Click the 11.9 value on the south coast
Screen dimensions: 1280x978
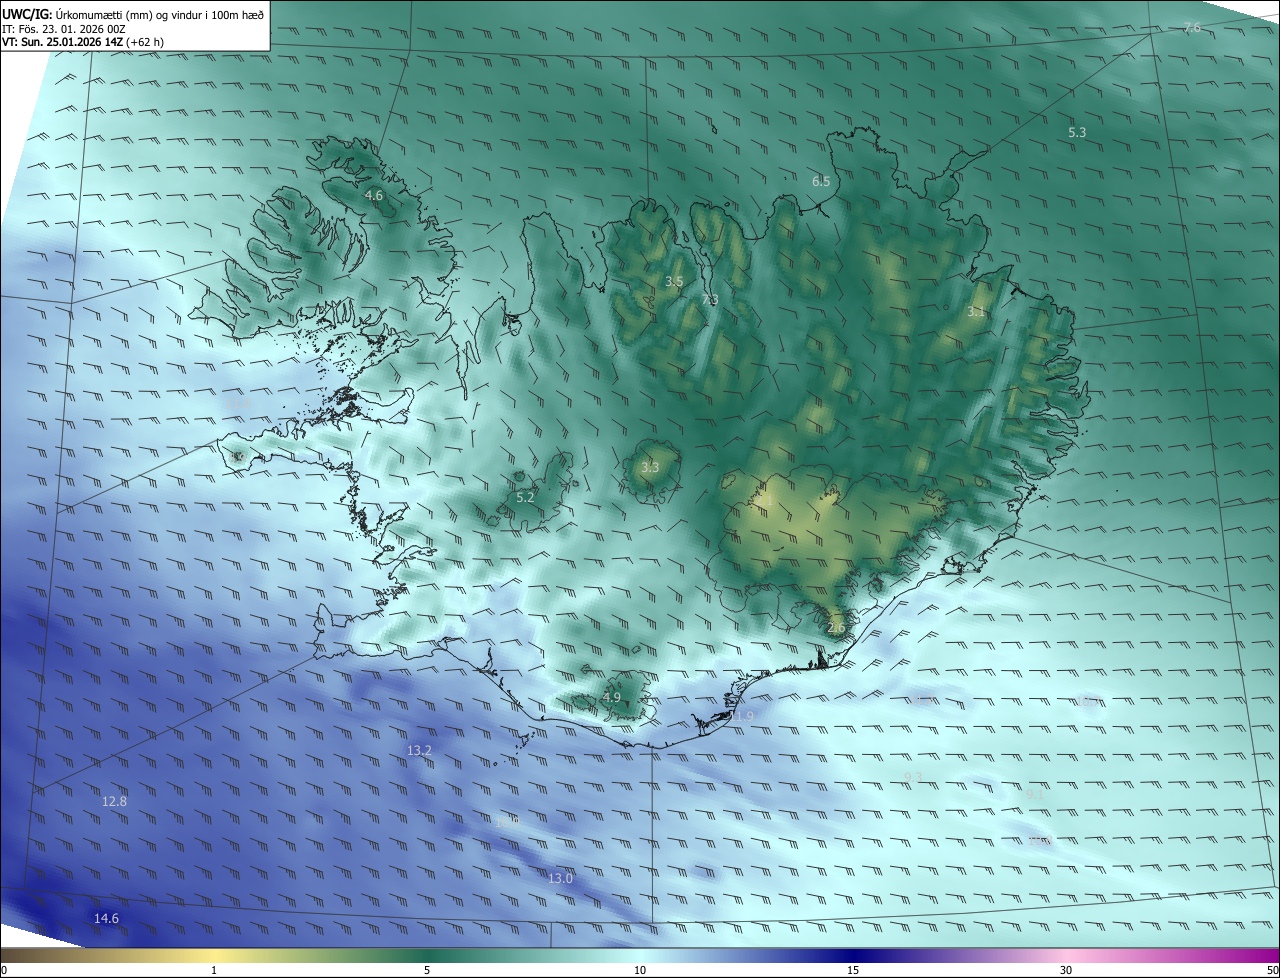tap(741, 716)
